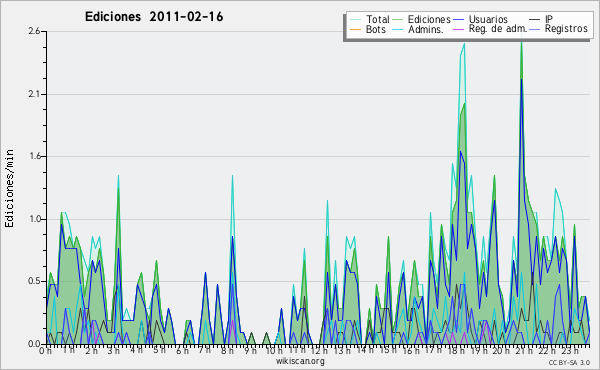Click the Total legend color line
The width and height of the screenshot is (600, 370).
[x=356, y=20]
